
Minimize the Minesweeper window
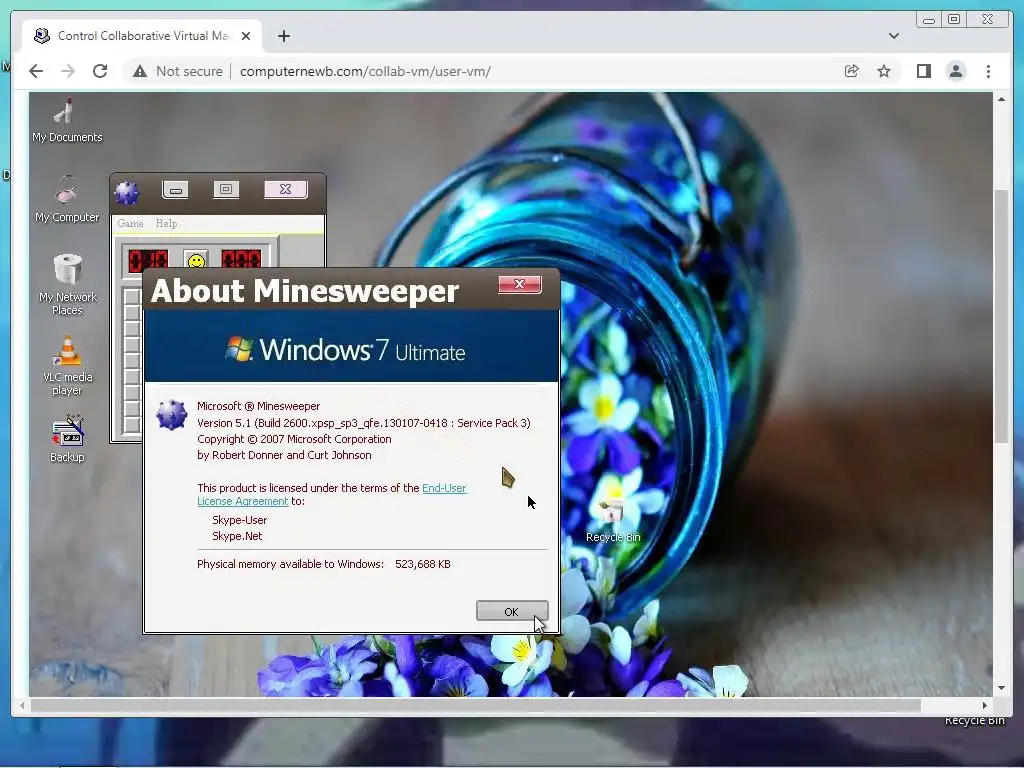tap(175, 190)
